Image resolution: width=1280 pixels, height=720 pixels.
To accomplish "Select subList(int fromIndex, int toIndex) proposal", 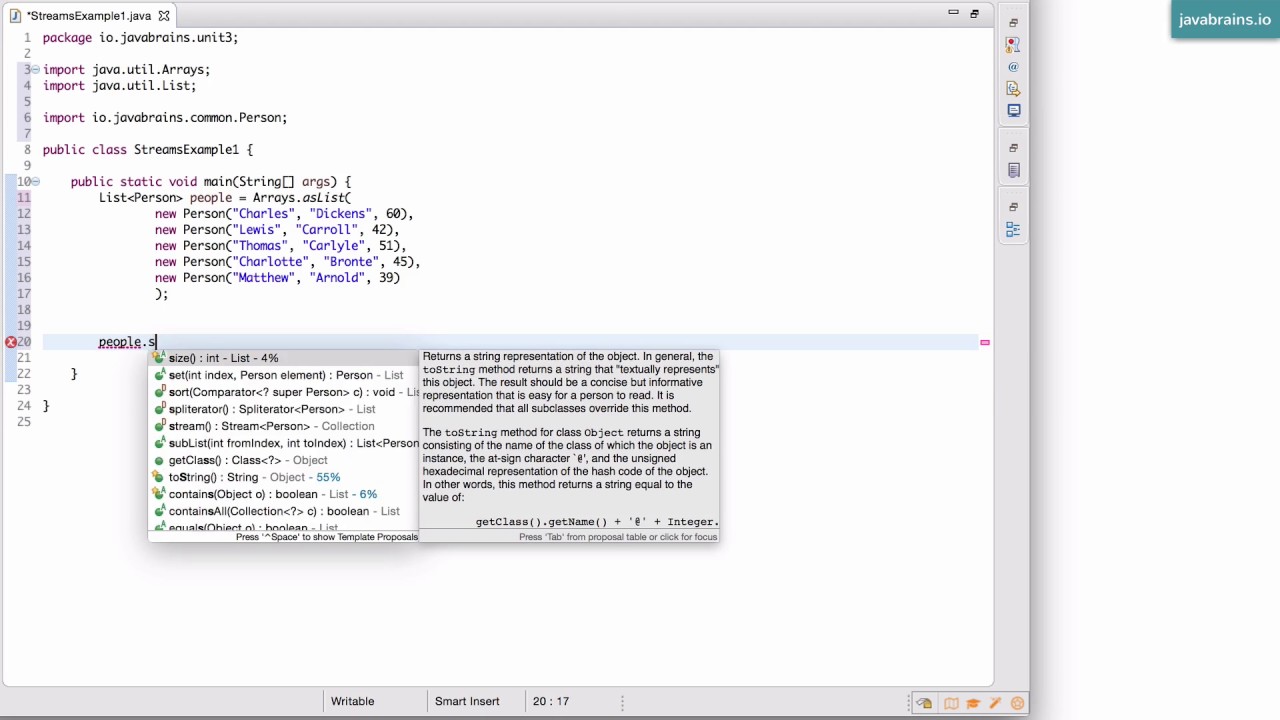I will click(x=284, y=443).
